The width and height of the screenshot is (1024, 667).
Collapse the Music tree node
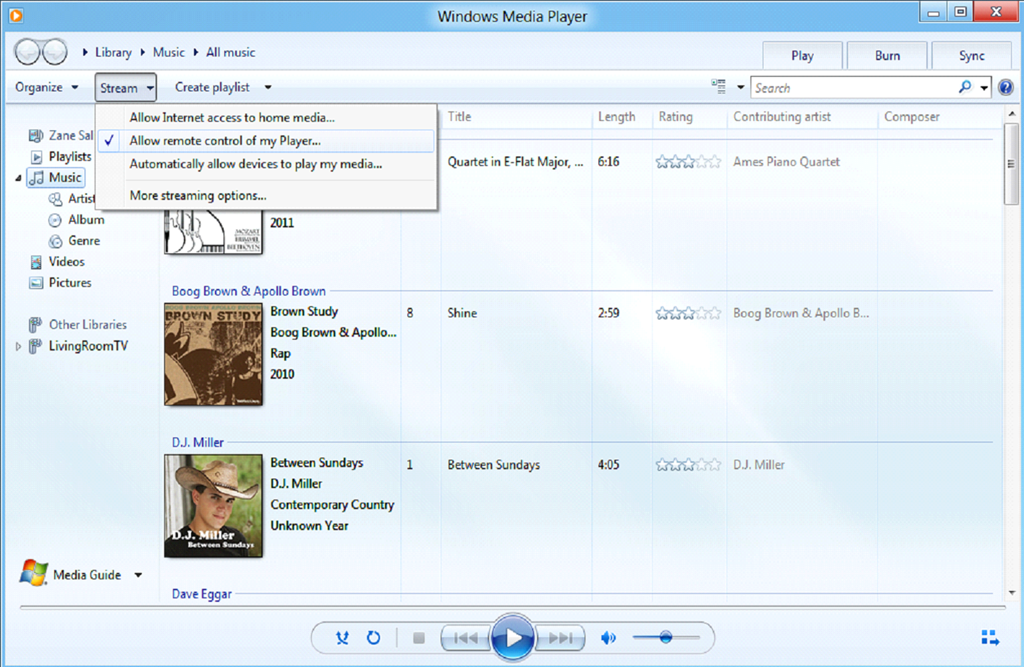(18, 178)
